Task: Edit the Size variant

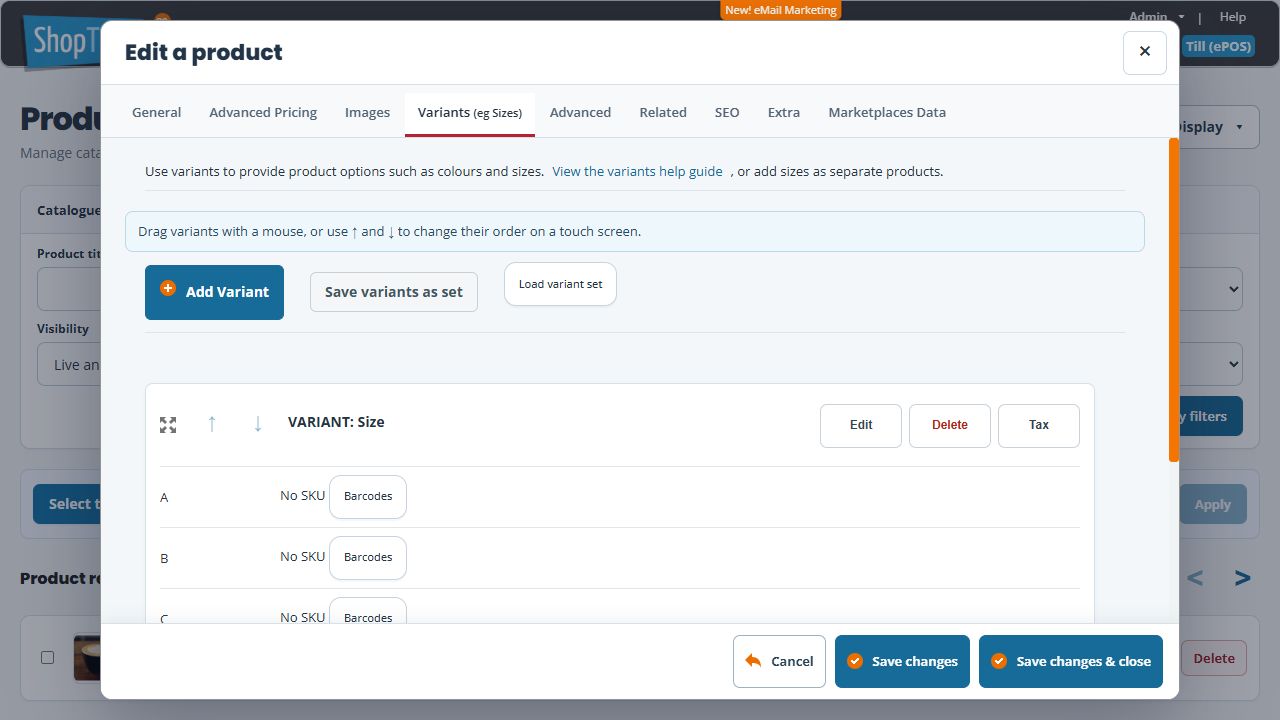Action: [x=861, y=425]
